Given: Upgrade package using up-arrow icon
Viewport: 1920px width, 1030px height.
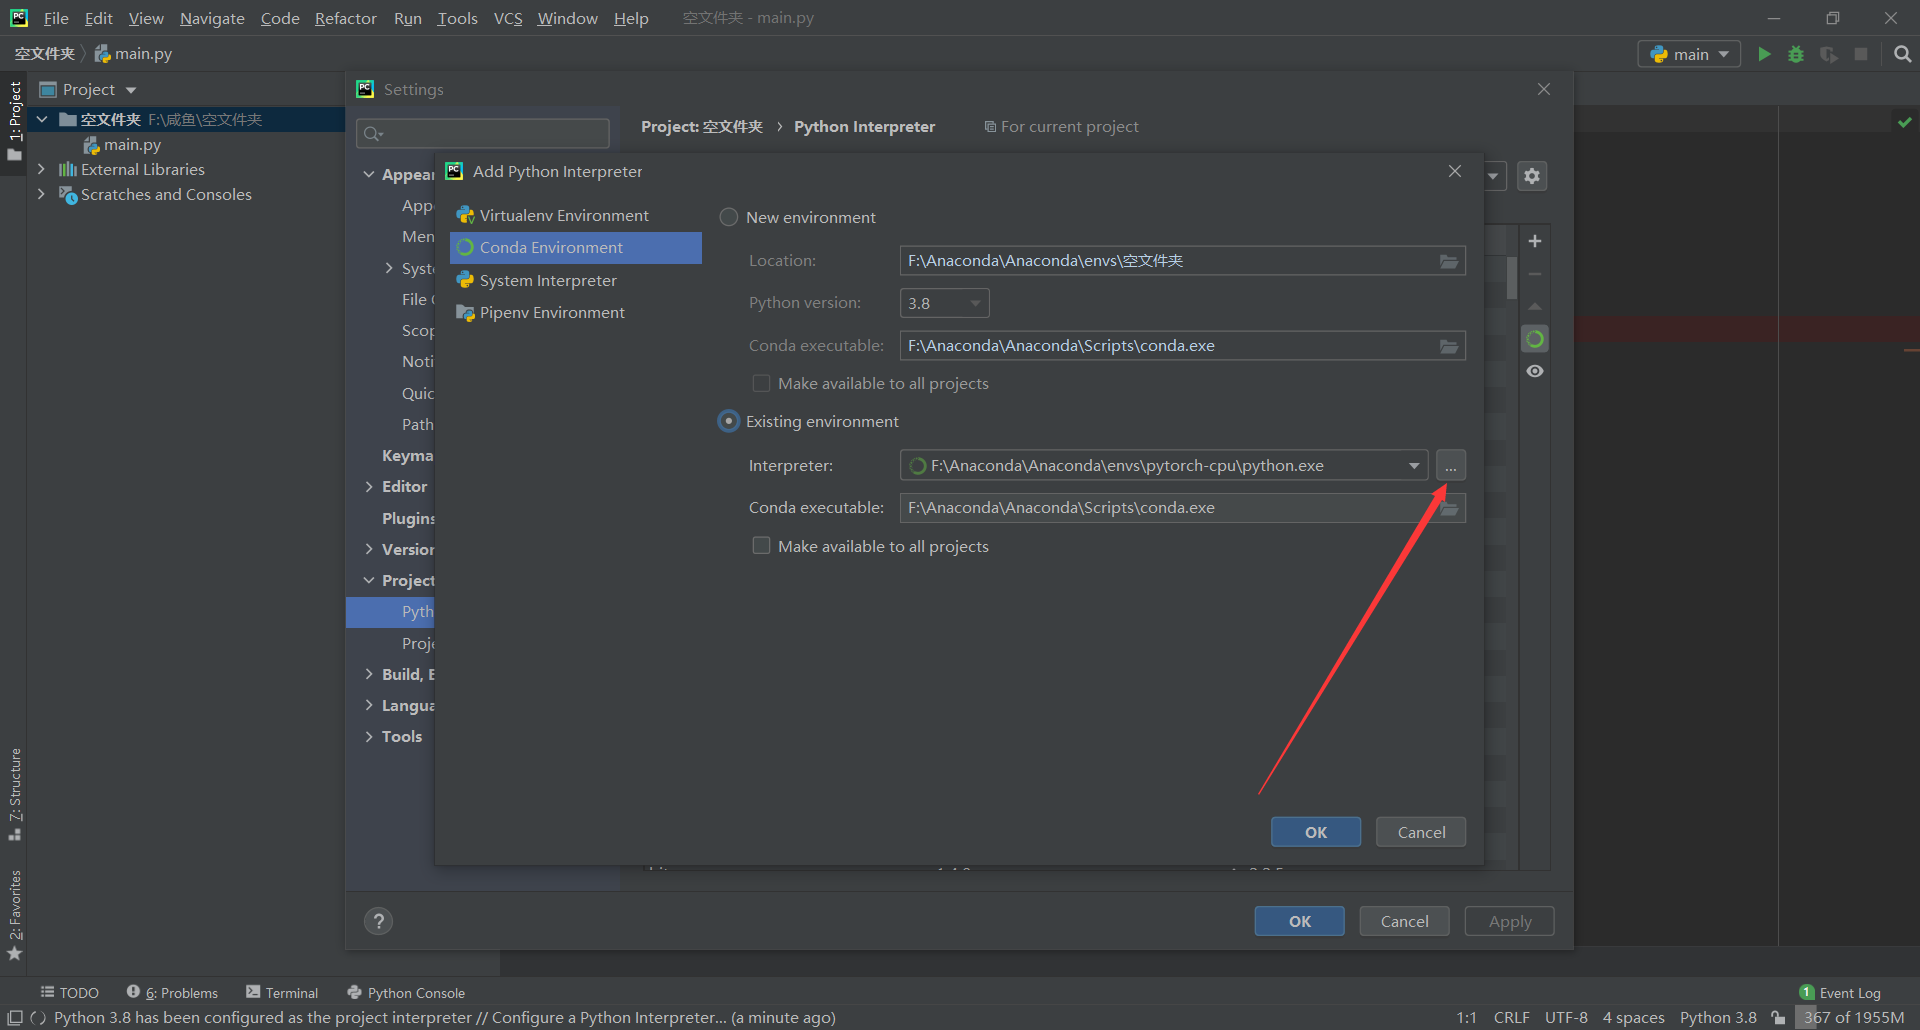Looking at the screenshot, I should coord(1535,306).
